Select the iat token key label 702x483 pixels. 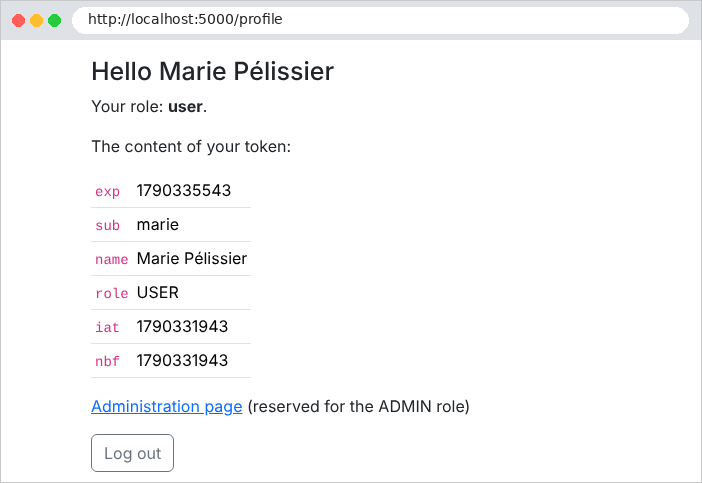[107, 327]
